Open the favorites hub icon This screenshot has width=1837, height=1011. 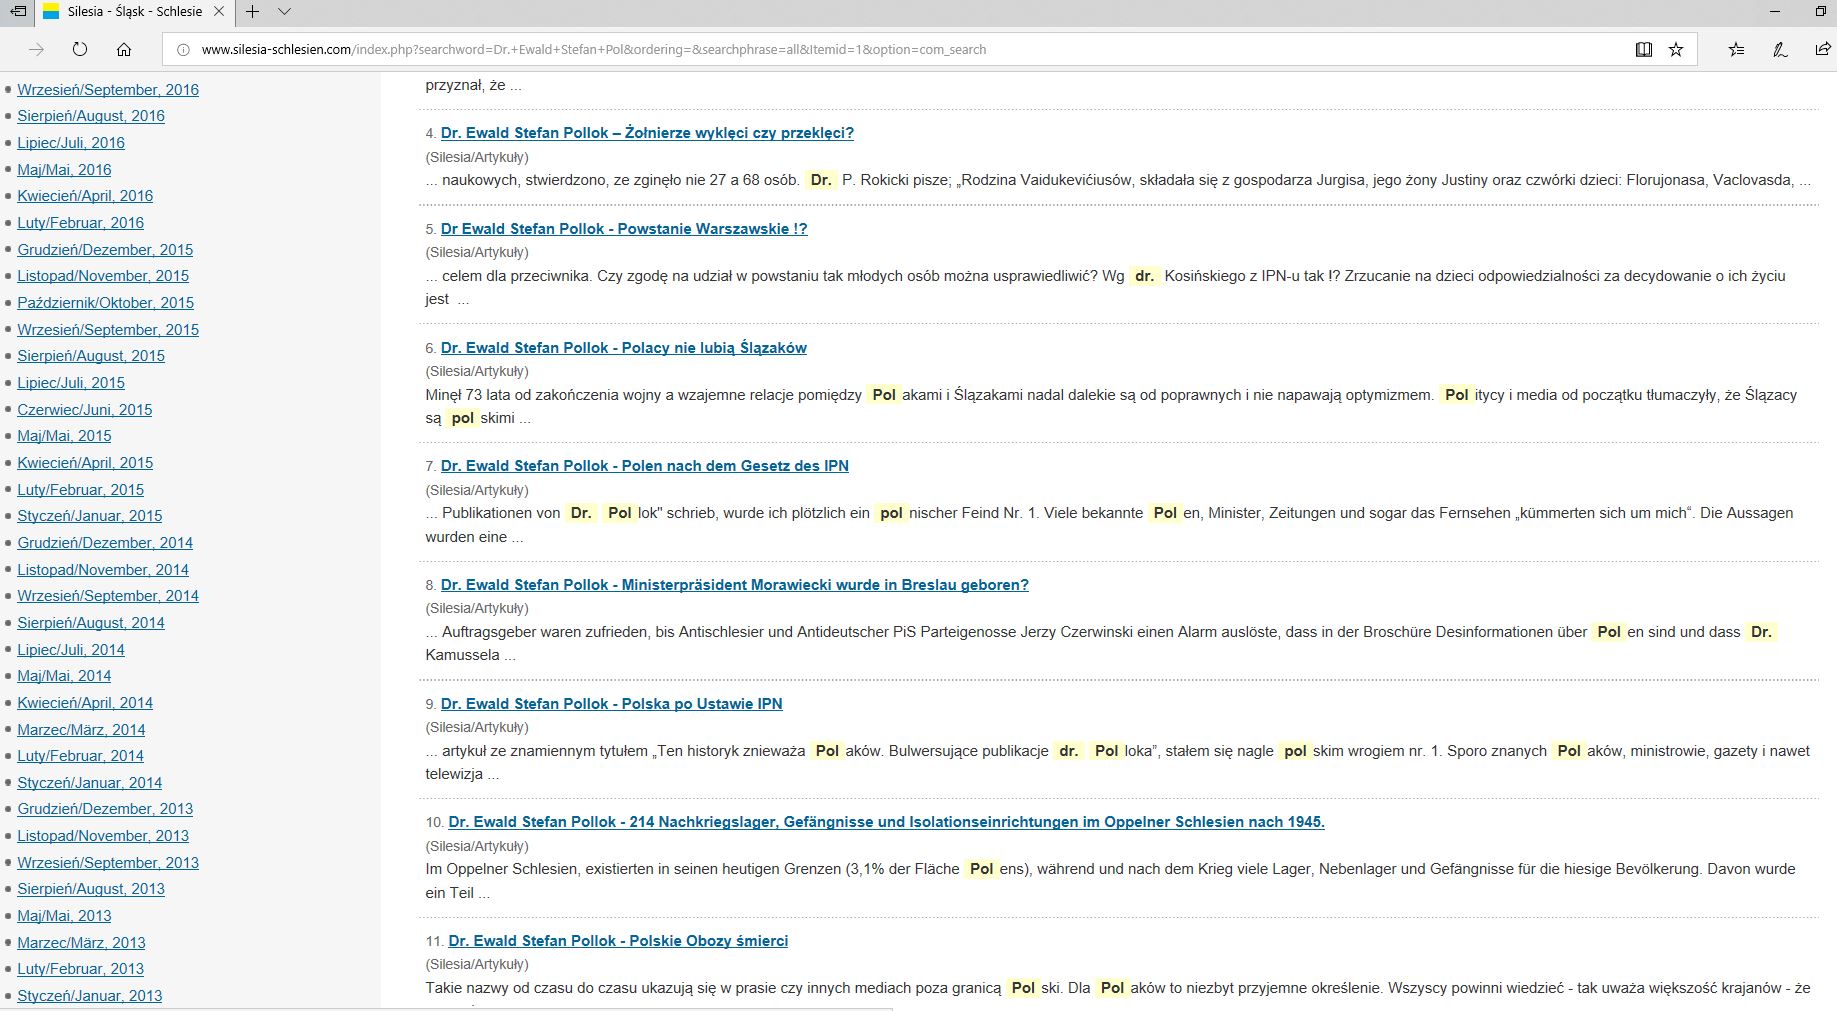pos(1736,49)
